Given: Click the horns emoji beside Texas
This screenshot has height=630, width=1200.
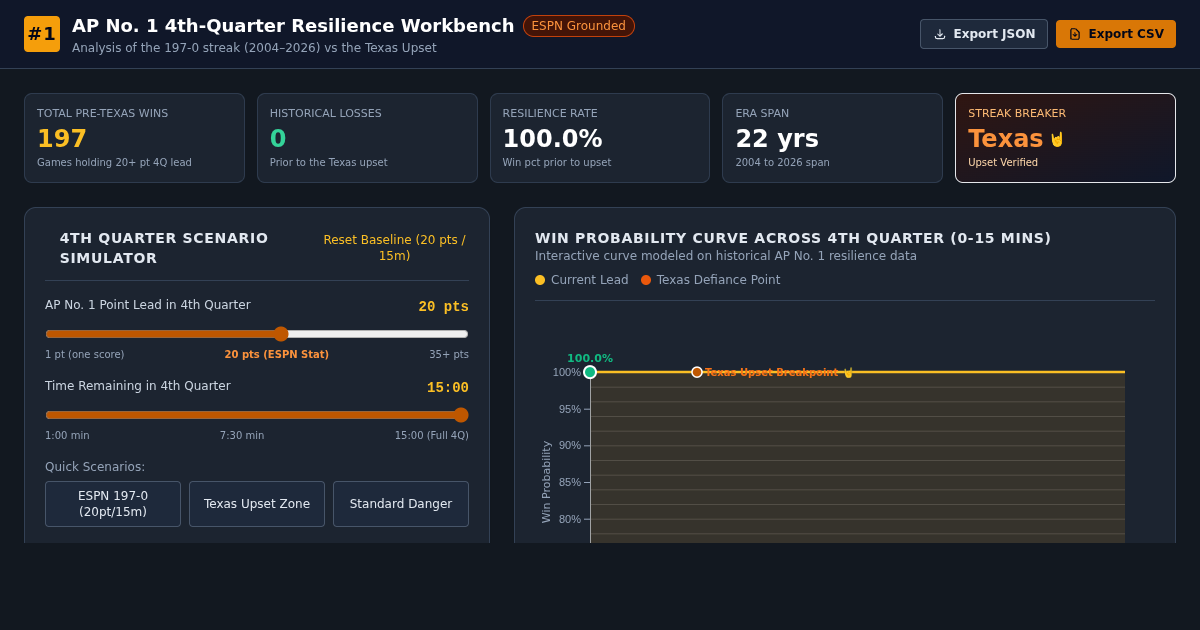Looking at the screenshot, I should pyautogui.click(x=1057, y=139).
